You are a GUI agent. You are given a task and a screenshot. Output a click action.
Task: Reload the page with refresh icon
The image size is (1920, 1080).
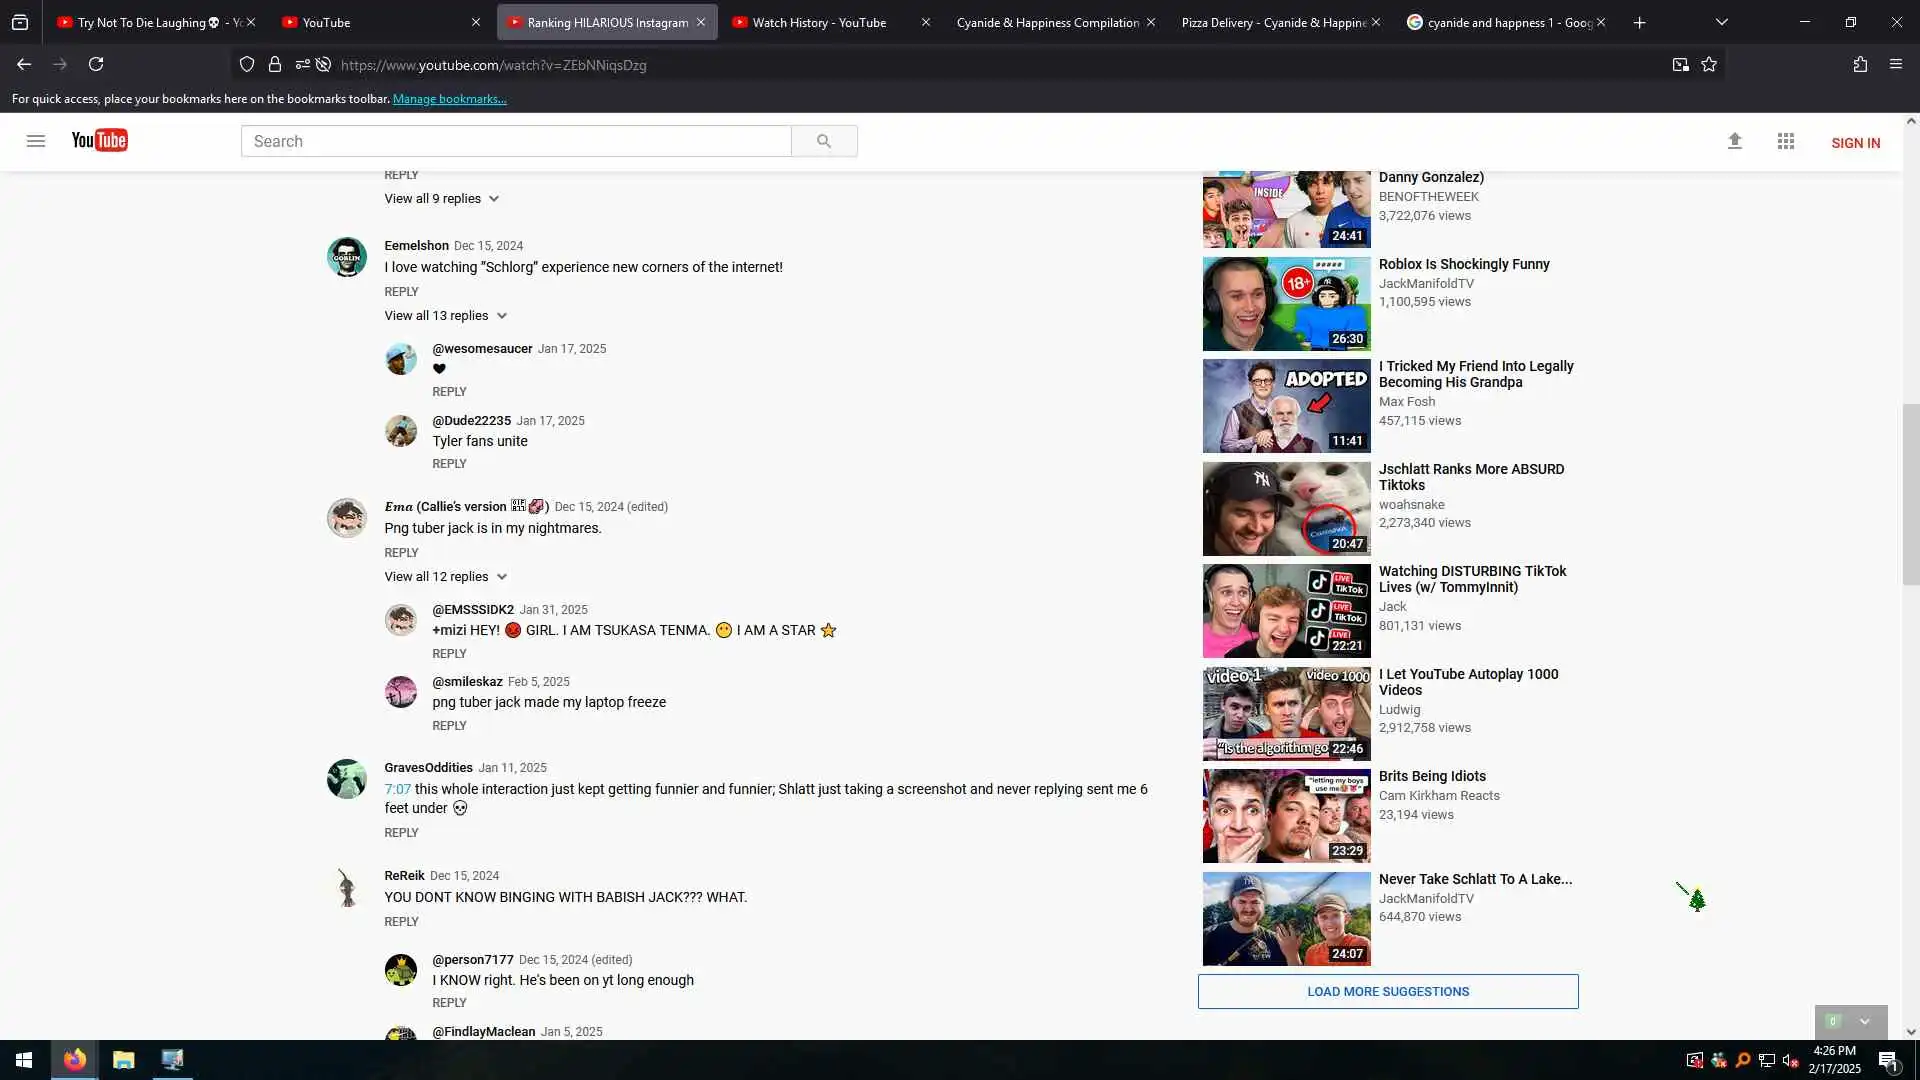96,65
